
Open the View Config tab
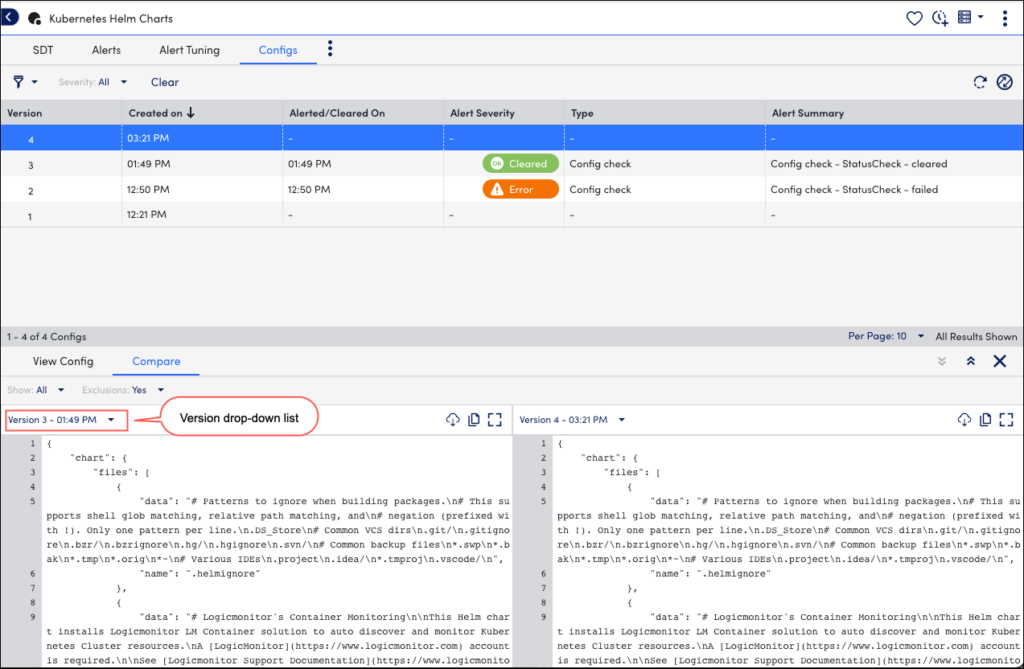(63, 361)
